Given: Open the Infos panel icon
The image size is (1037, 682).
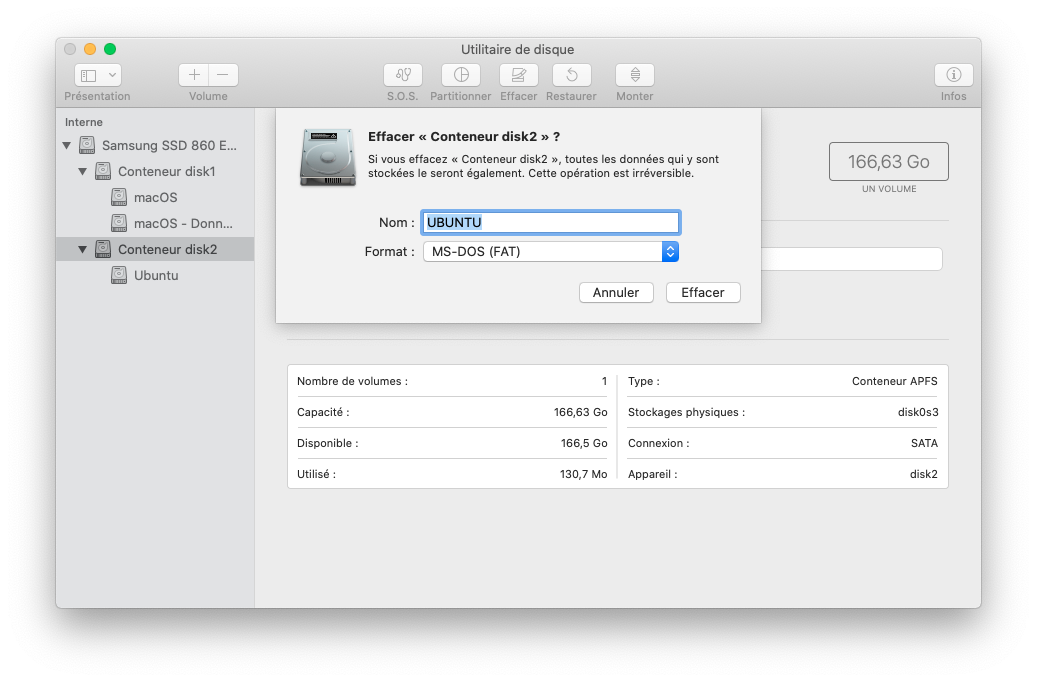Looking at the screenshot, I should tap(954, 75).
